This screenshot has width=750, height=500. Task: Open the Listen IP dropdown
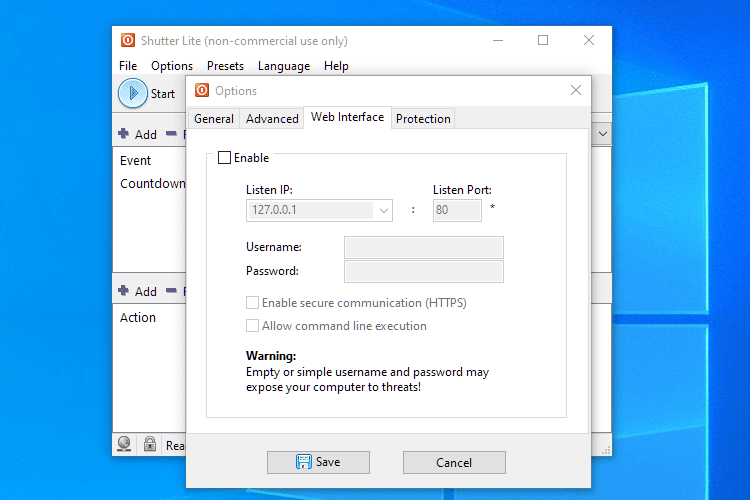(x=383, y=211)
